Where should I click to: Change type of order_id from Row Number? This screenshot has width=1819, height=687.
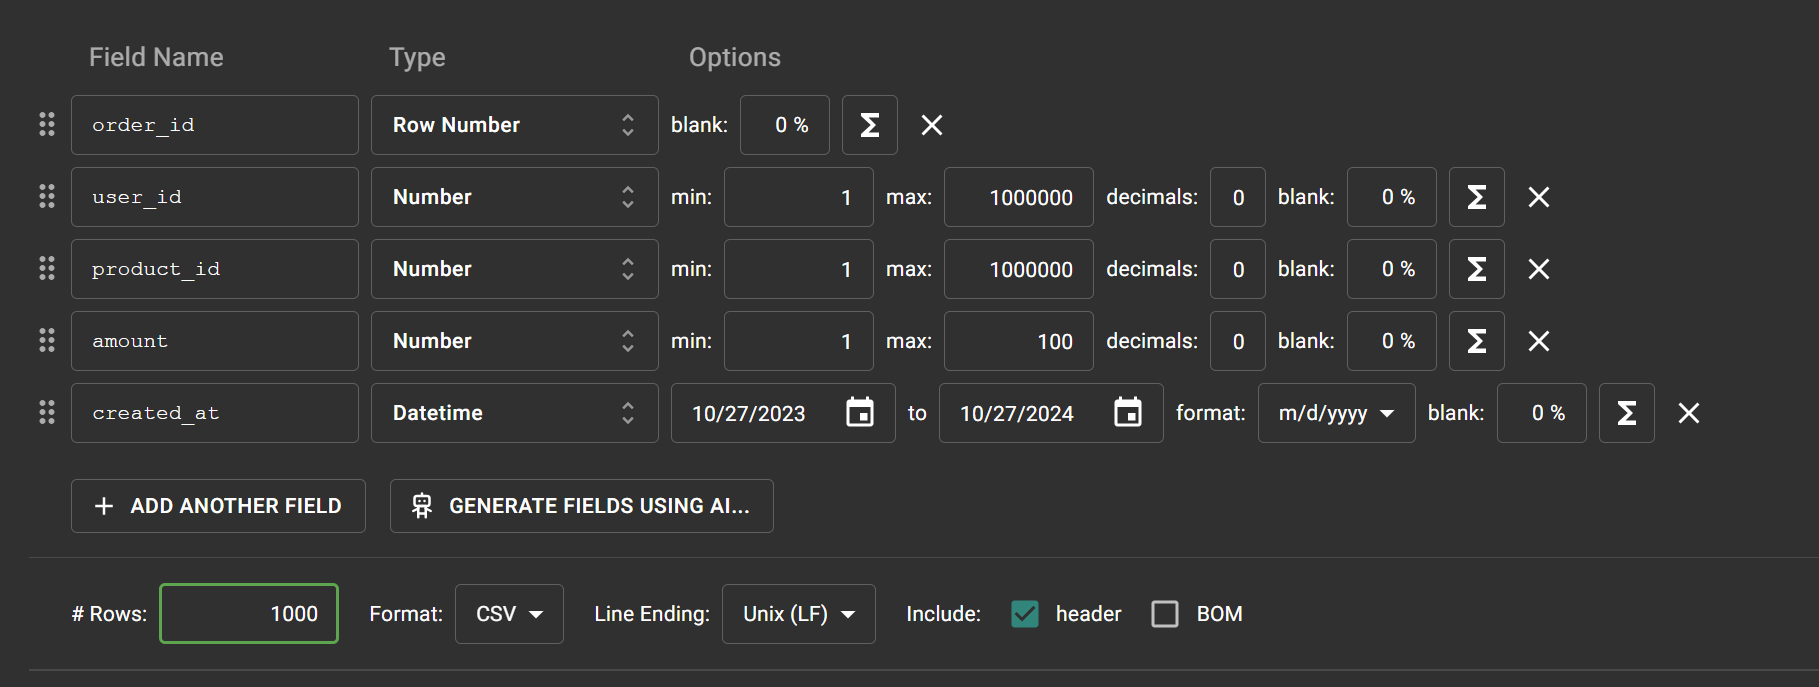click(515, 125)
